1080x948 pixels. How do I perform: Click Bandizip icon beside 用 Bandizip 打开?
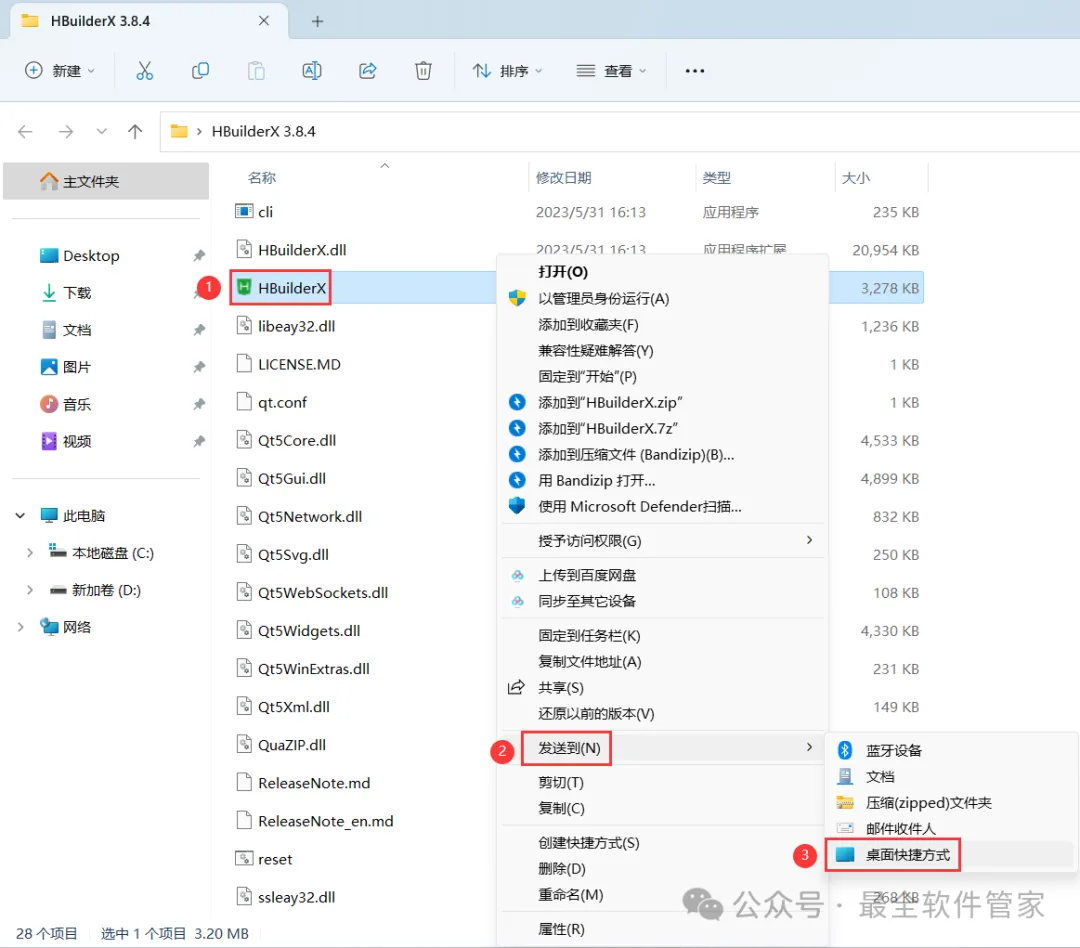[517, 480]
